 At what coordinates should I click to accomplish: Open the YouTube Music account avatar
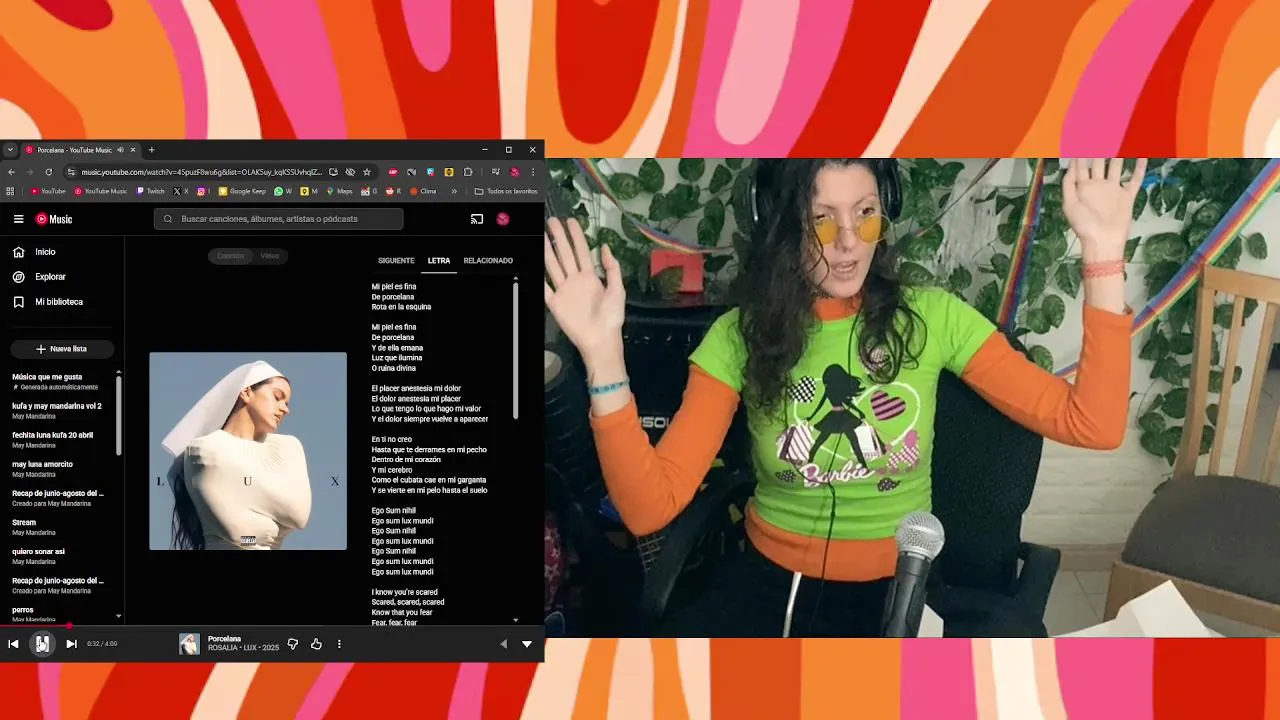point(503,219)
